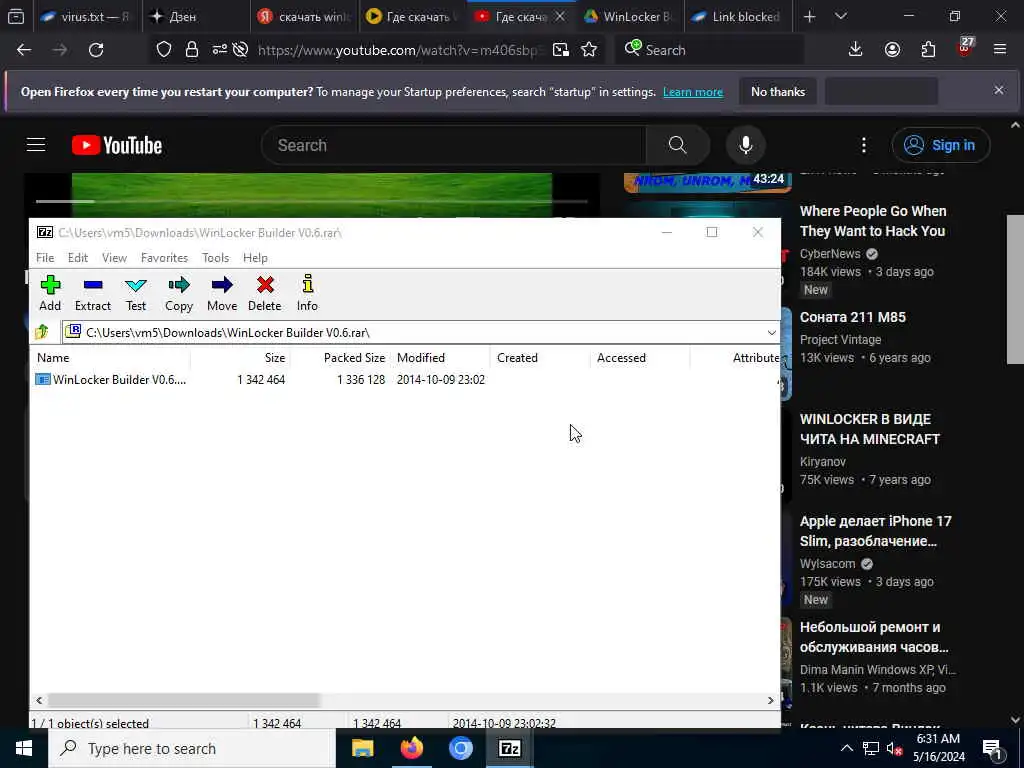Open the Learn more link in notification
1024x768 pixels.
click(x=693, y=92)
